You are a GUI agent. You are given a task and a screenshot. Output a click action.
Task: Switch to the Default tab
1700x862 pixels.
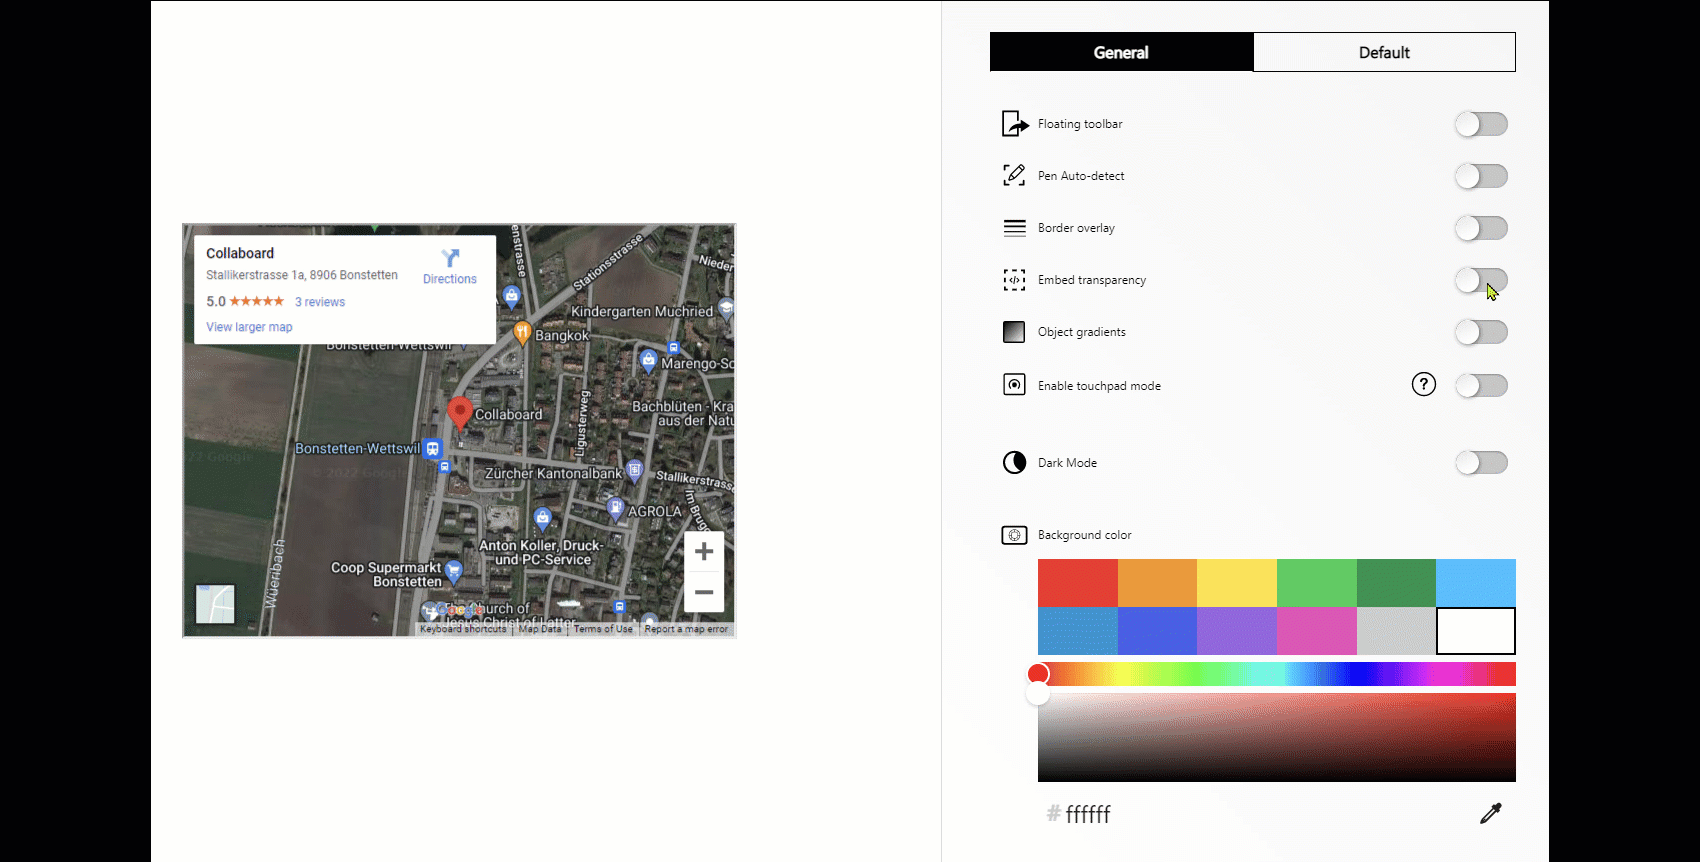(x=1384, y=53)
